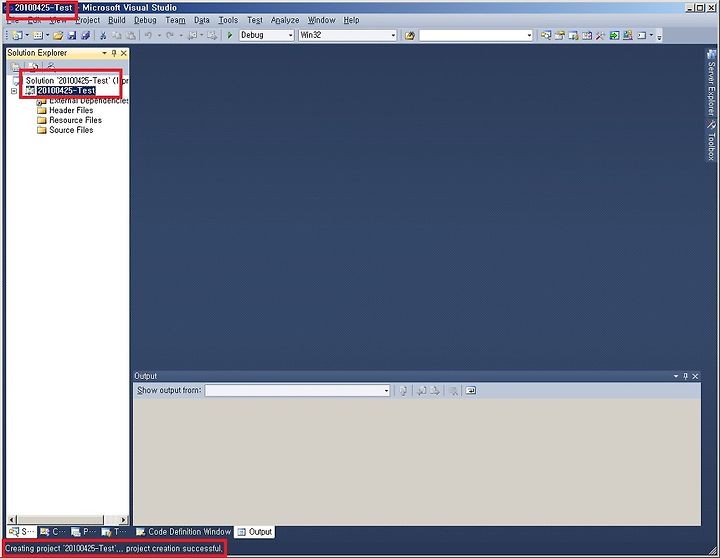720x558 pixels.
Task: Click the Find Message in Code Output icon
Action: pos(403,391)
